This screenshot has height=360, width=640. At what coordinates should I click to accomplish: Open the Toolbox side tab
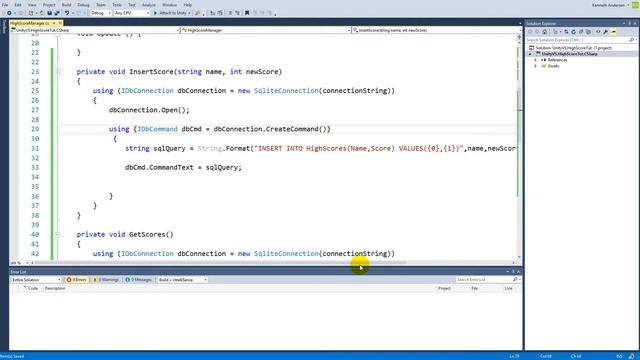4,27
